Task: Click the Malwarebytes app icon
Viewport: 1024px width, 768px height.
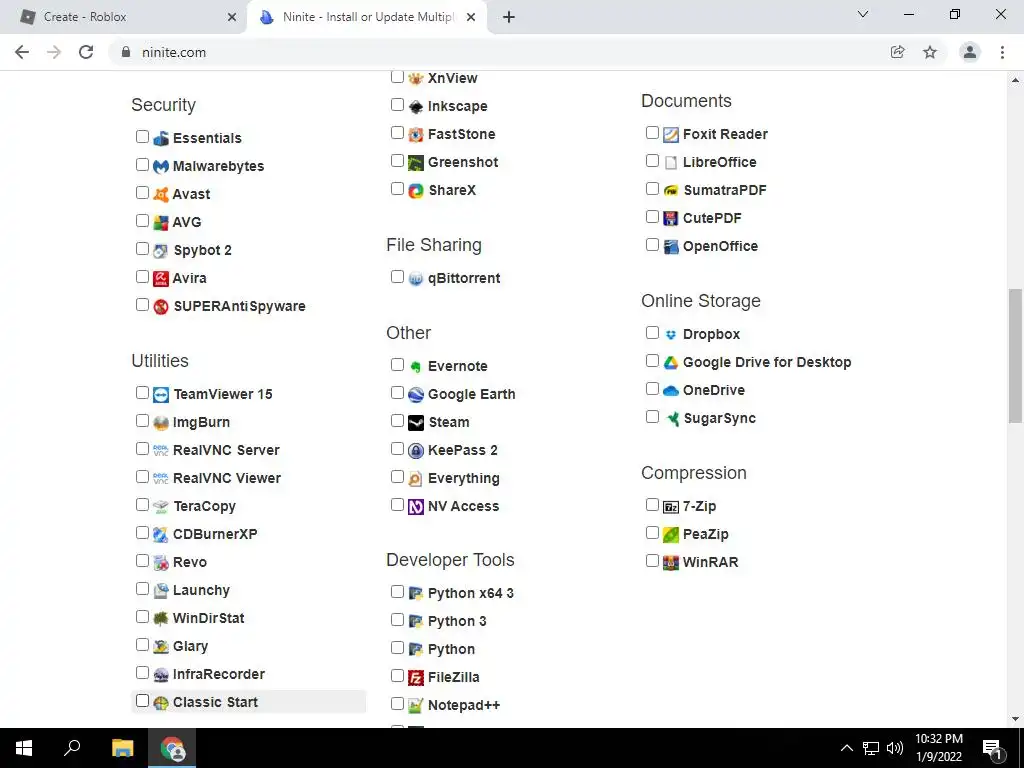Action: (x=161, y=167)
